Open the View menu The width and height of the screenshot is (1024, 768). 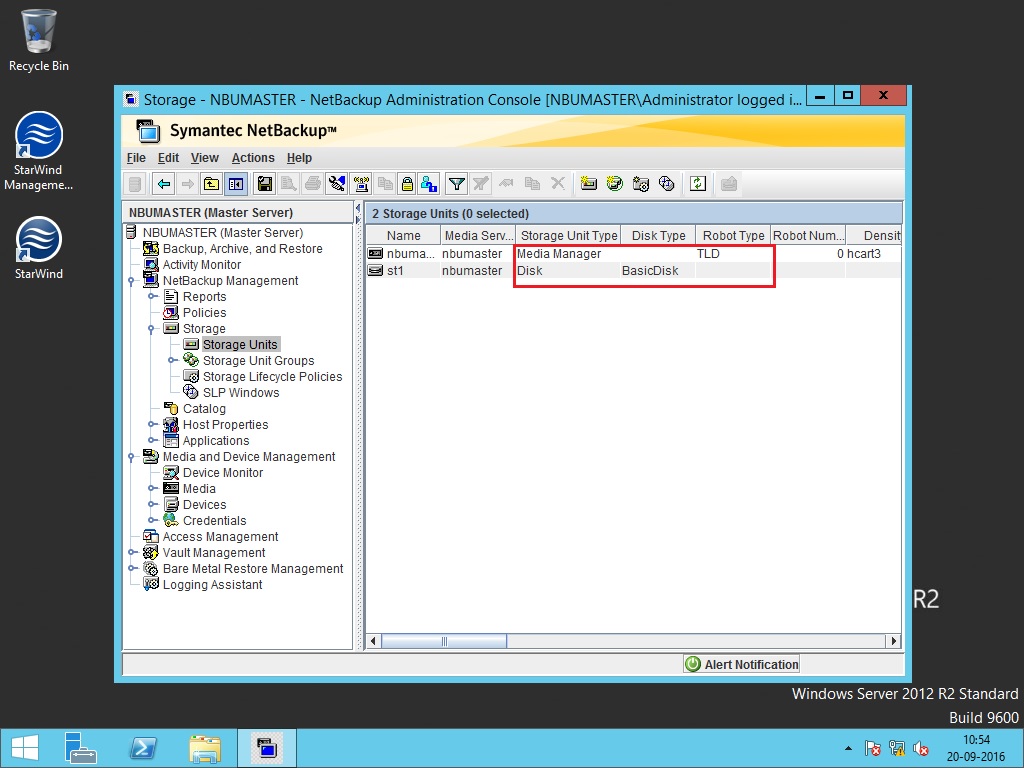pos(204,158)
